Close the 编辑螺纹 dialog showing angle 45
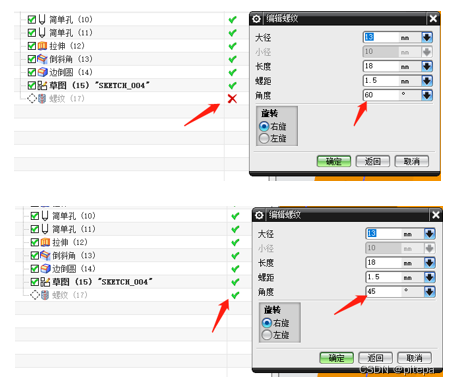 pos(436,215)
